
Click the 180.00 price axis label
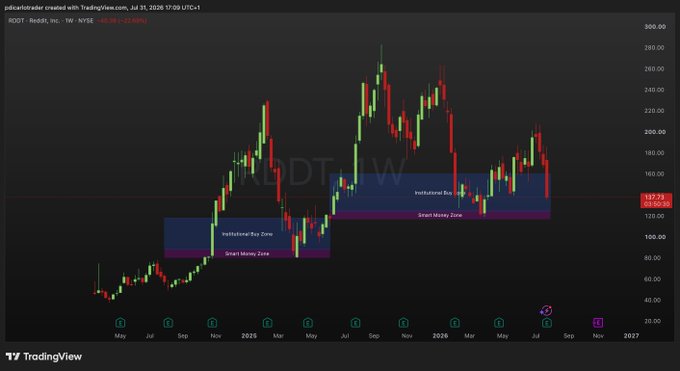(x=655, y=153)
